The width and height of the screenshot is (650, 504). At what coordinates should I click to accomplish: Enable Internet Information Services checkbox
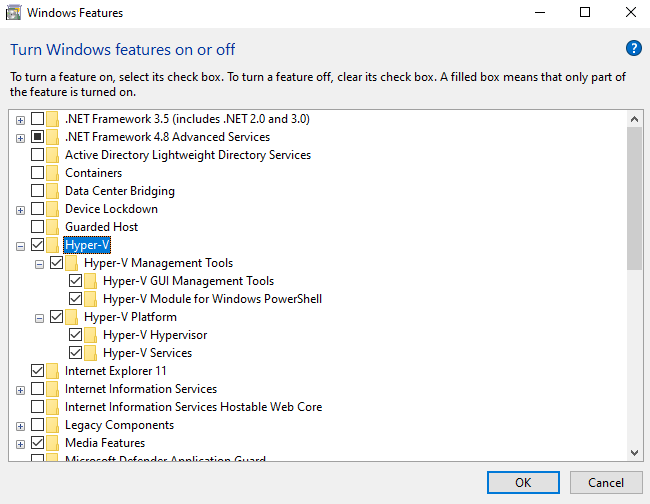37,388
